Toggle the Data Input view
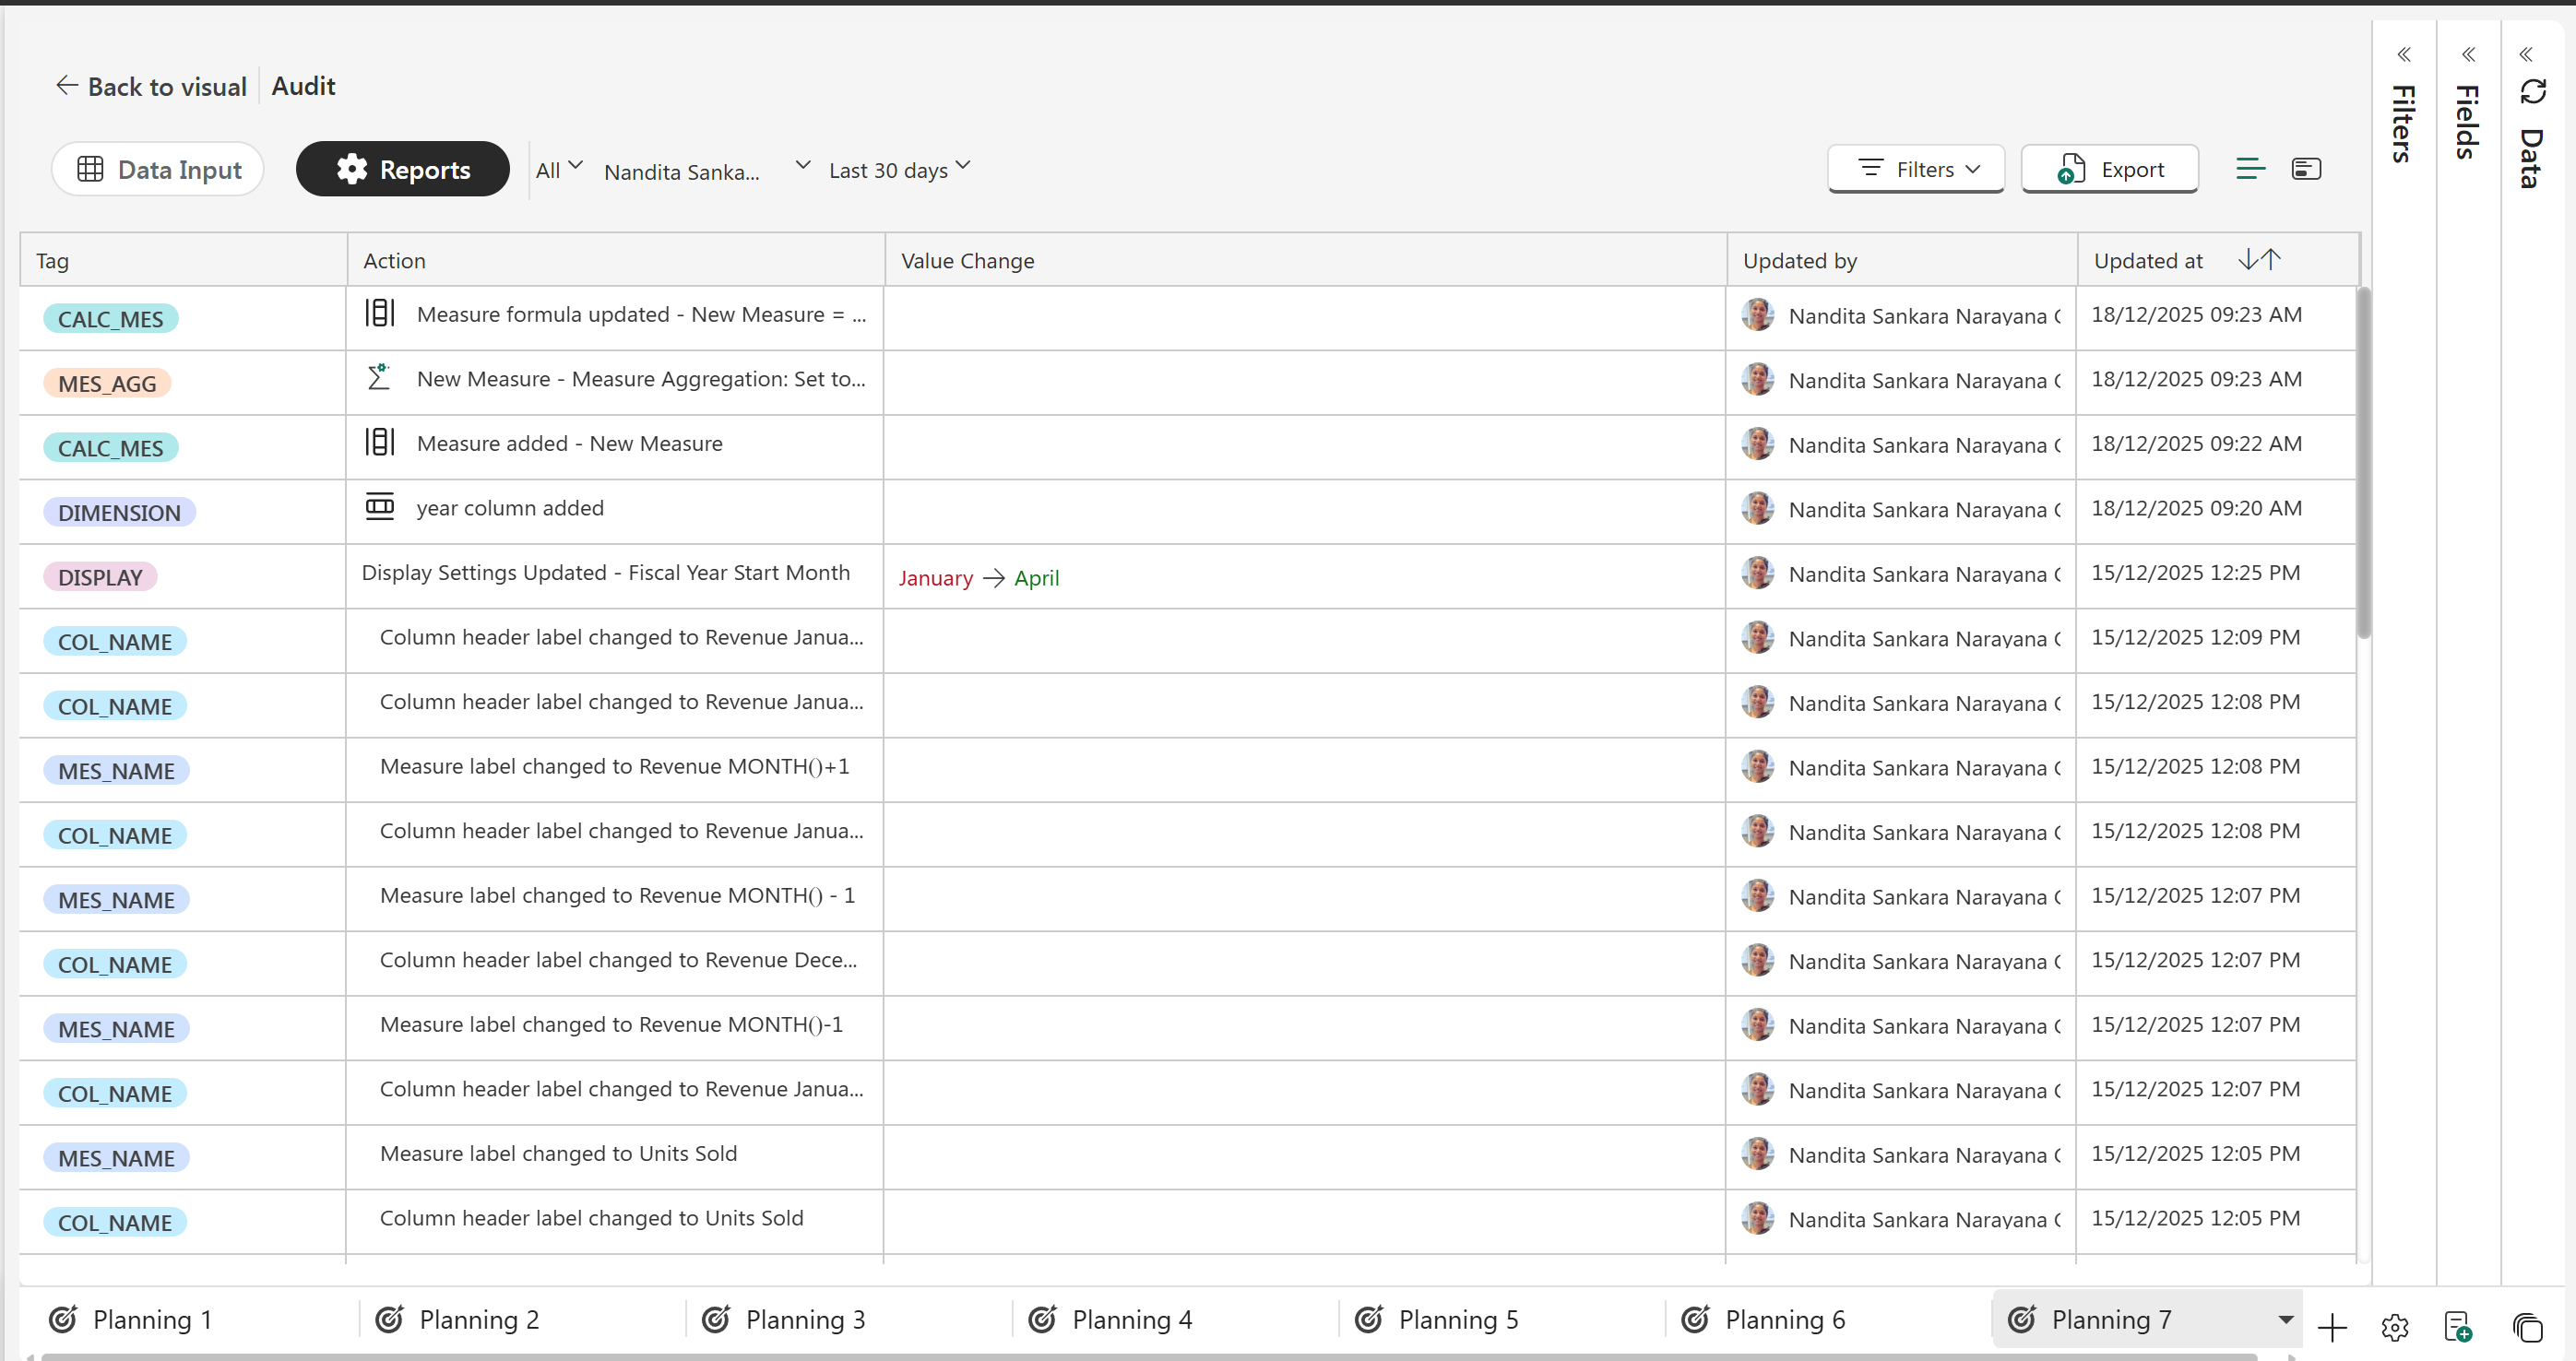The image size is (2576, 1361). (x=158, y=169)
